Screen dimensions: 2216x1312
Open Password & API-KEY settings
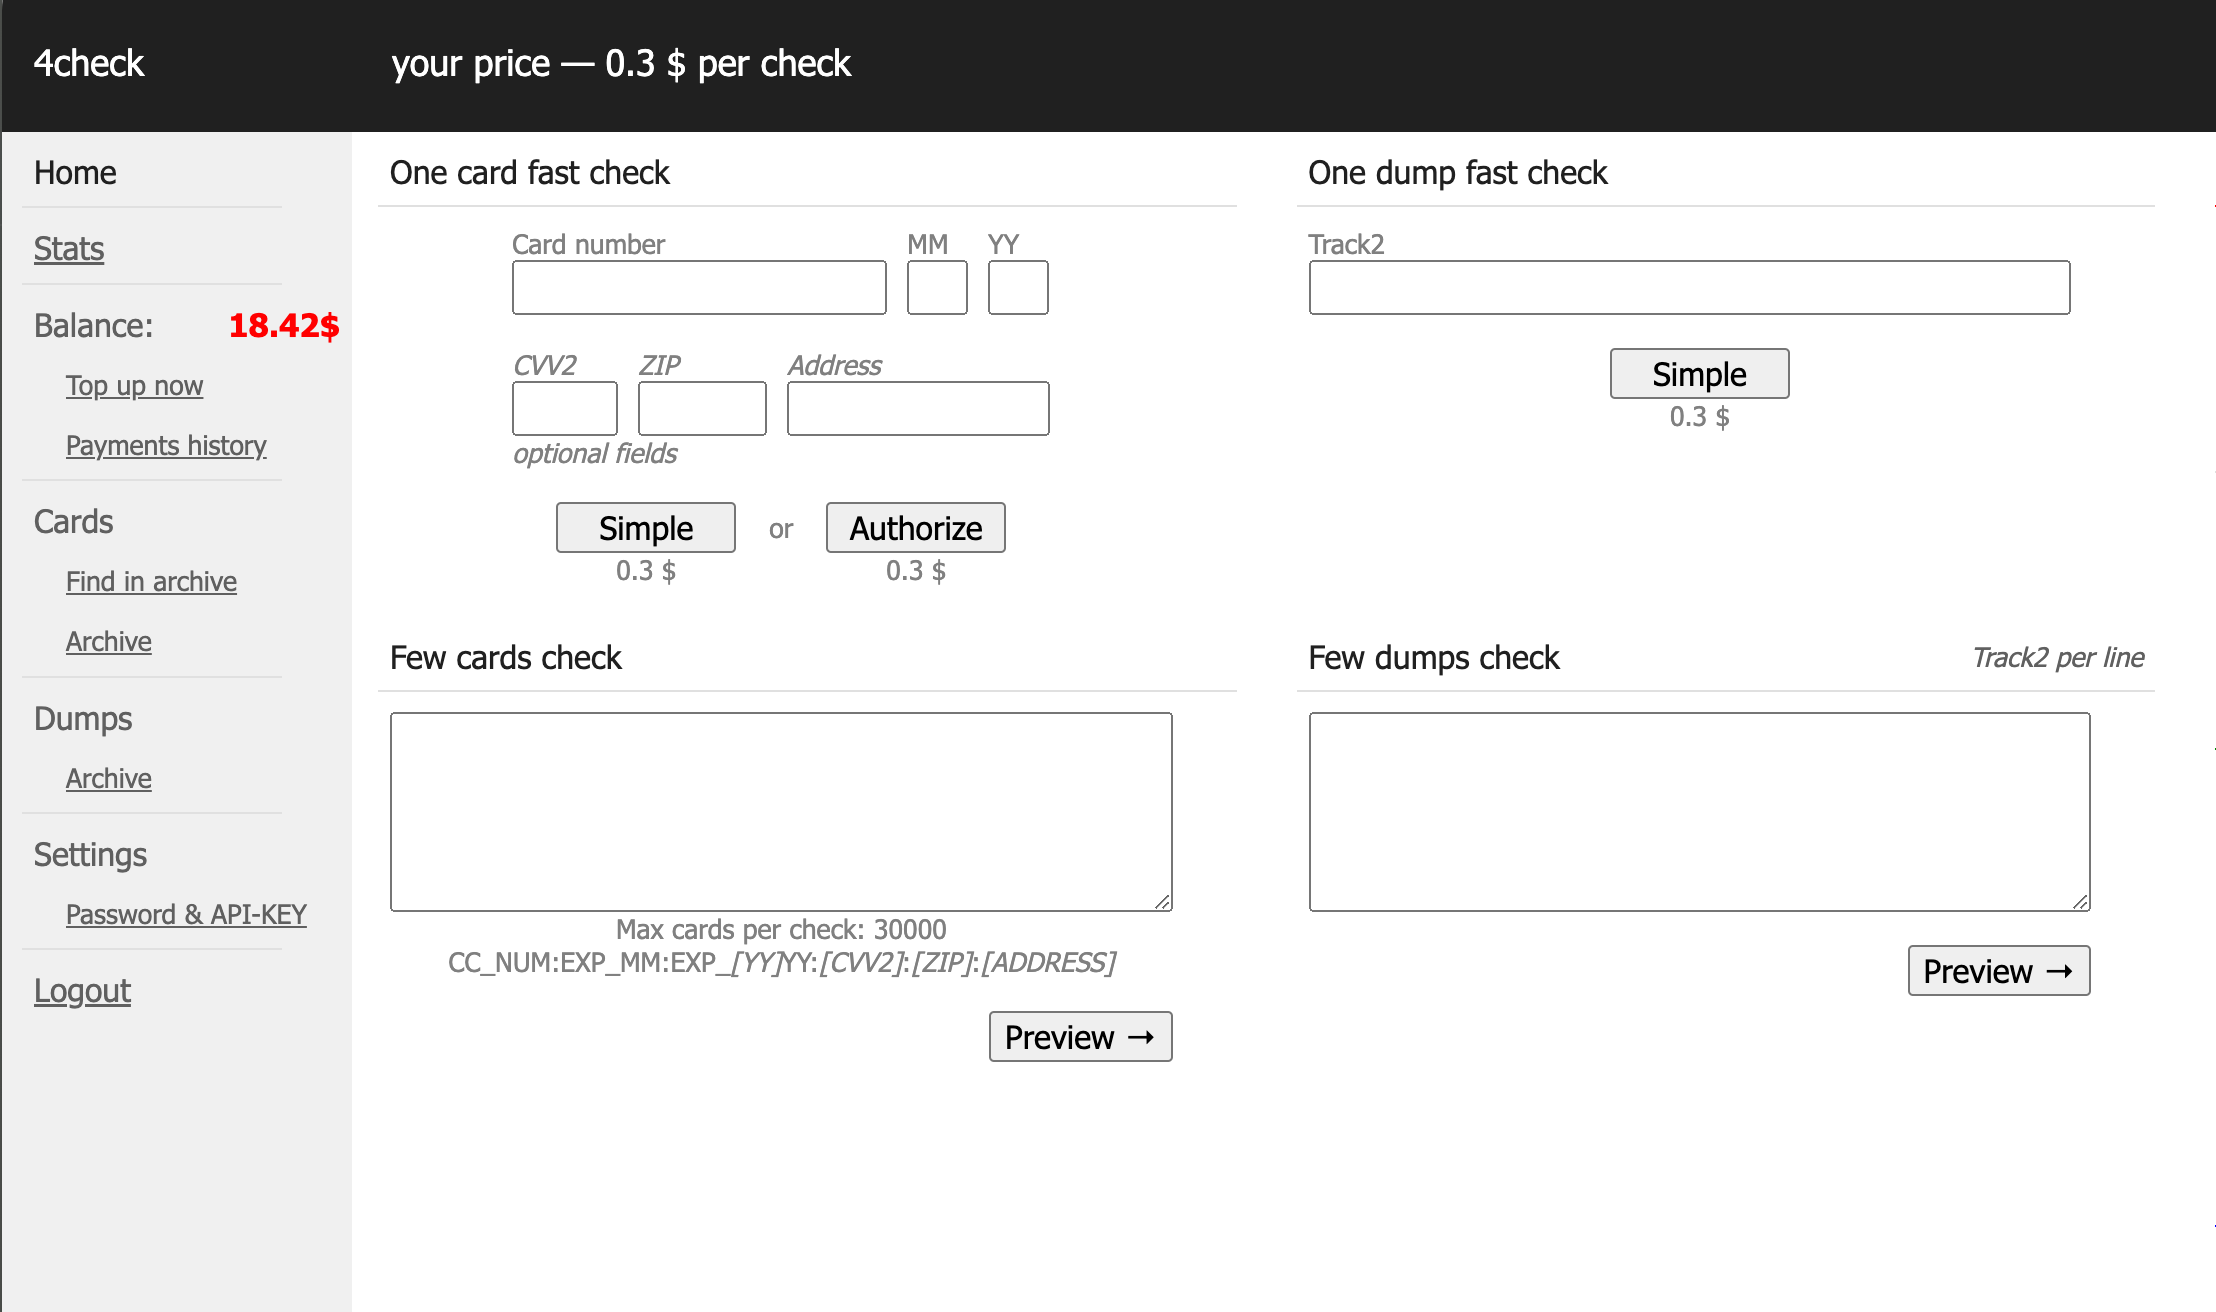(186, 915)
